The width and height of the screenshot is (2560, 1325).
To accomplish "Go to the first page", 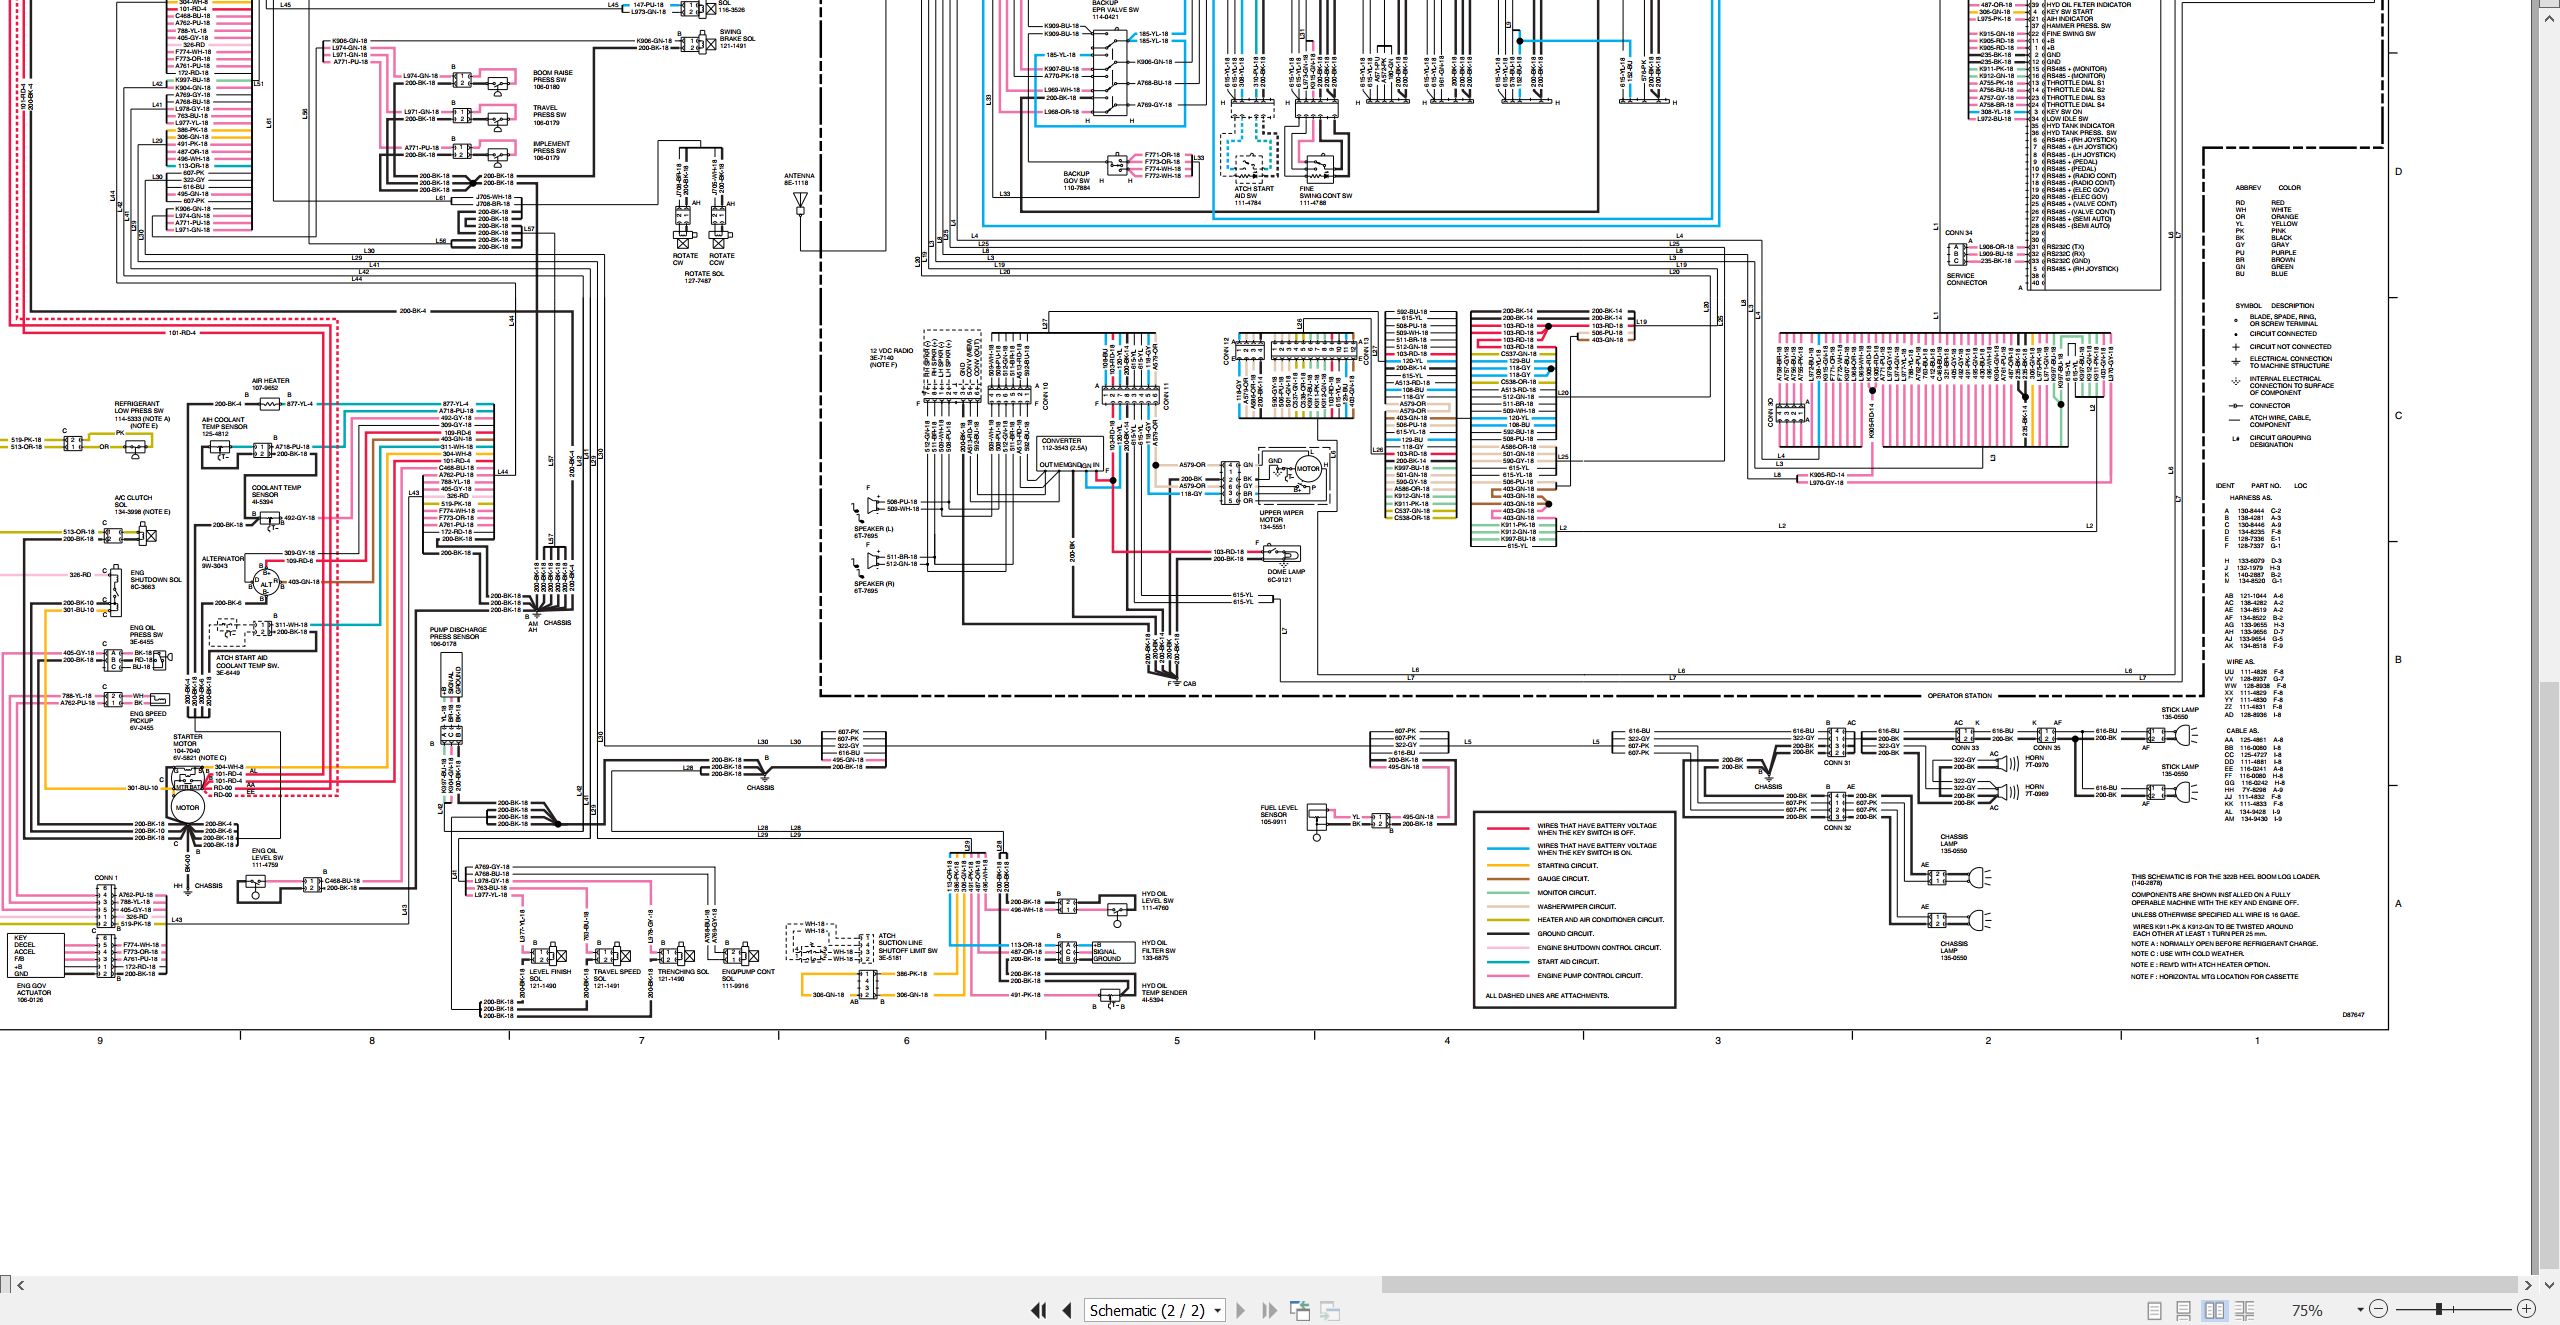I will (1039, 1310).
